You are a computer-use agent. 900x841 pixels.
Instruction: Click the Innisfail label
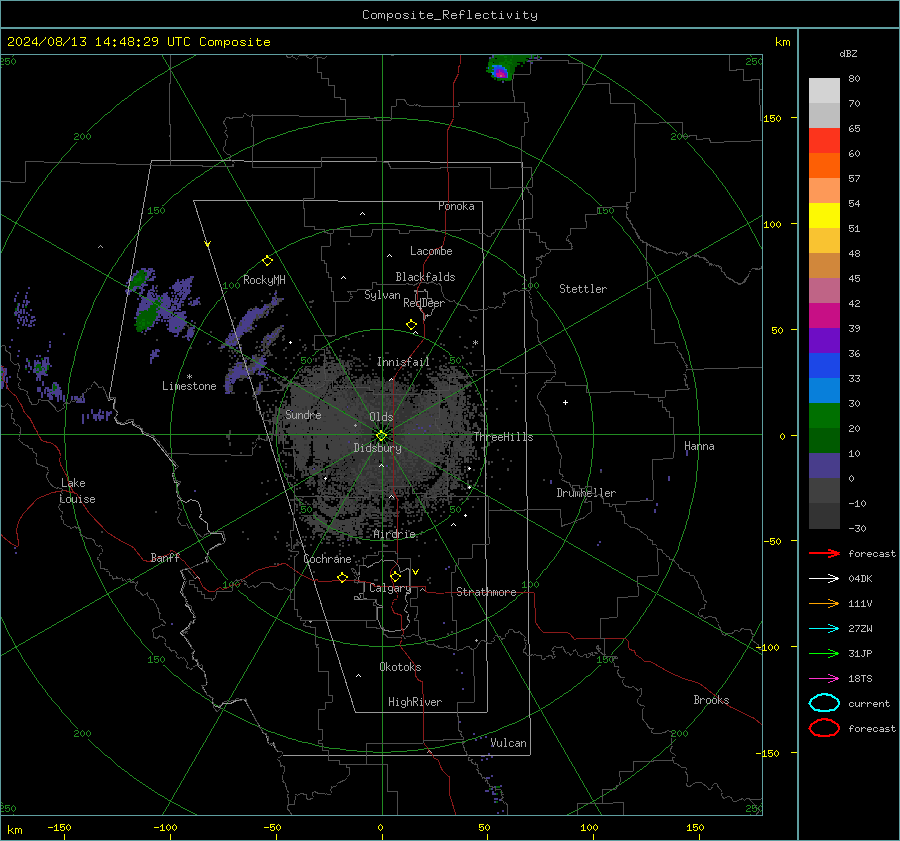click(x=403, y=362)
